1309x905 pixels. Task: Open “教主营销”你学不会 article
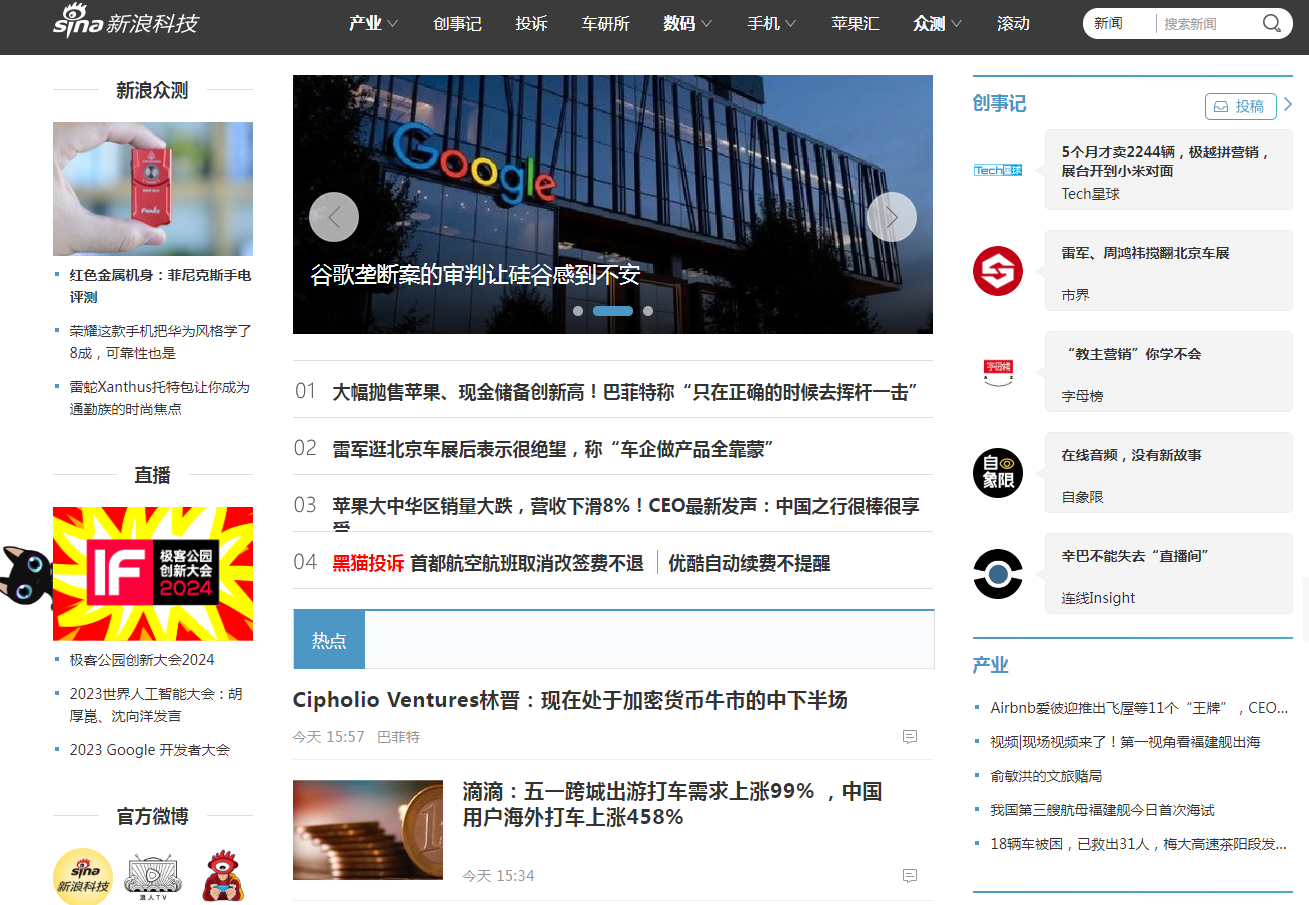click(1131, 354)
